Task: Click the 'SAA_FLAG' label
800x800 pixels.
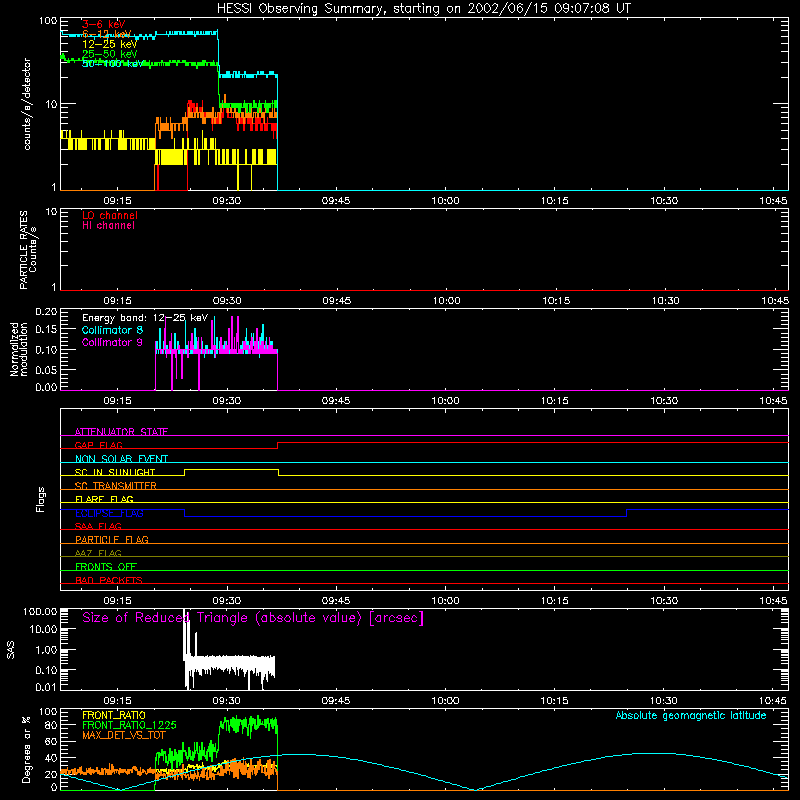Action: point(98,526)
